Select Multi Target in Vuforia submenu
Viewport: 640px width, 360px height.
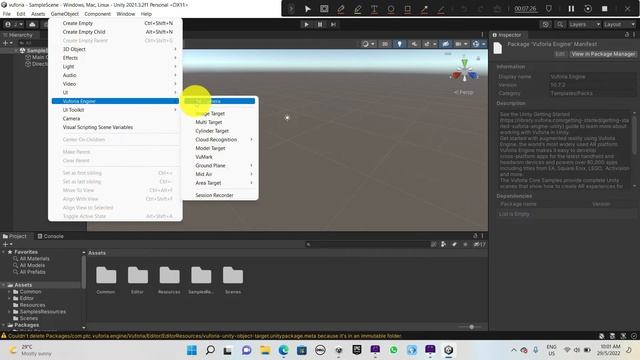click(220, 122)
